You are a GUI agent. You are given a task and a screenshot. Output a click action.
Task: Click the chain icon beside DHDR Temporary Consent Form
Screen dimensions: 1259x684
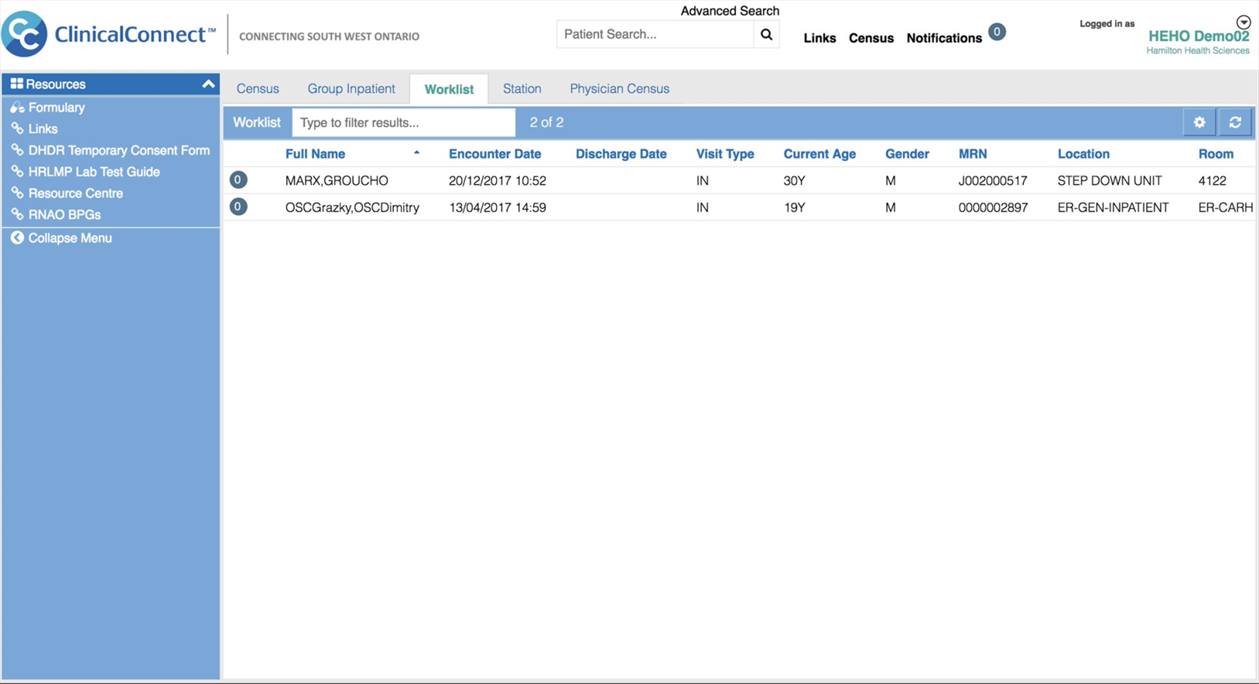click(x=17, y=150)
